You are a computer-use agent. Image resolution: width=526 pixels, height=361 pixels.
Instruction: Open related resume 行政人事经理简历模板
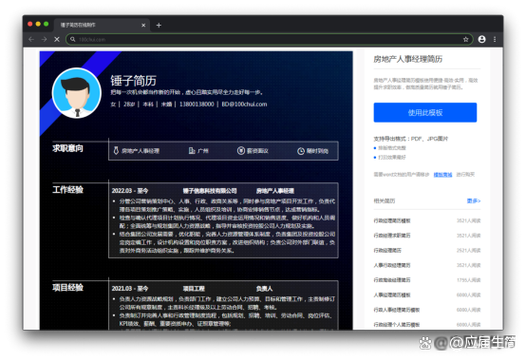point(397,310)
